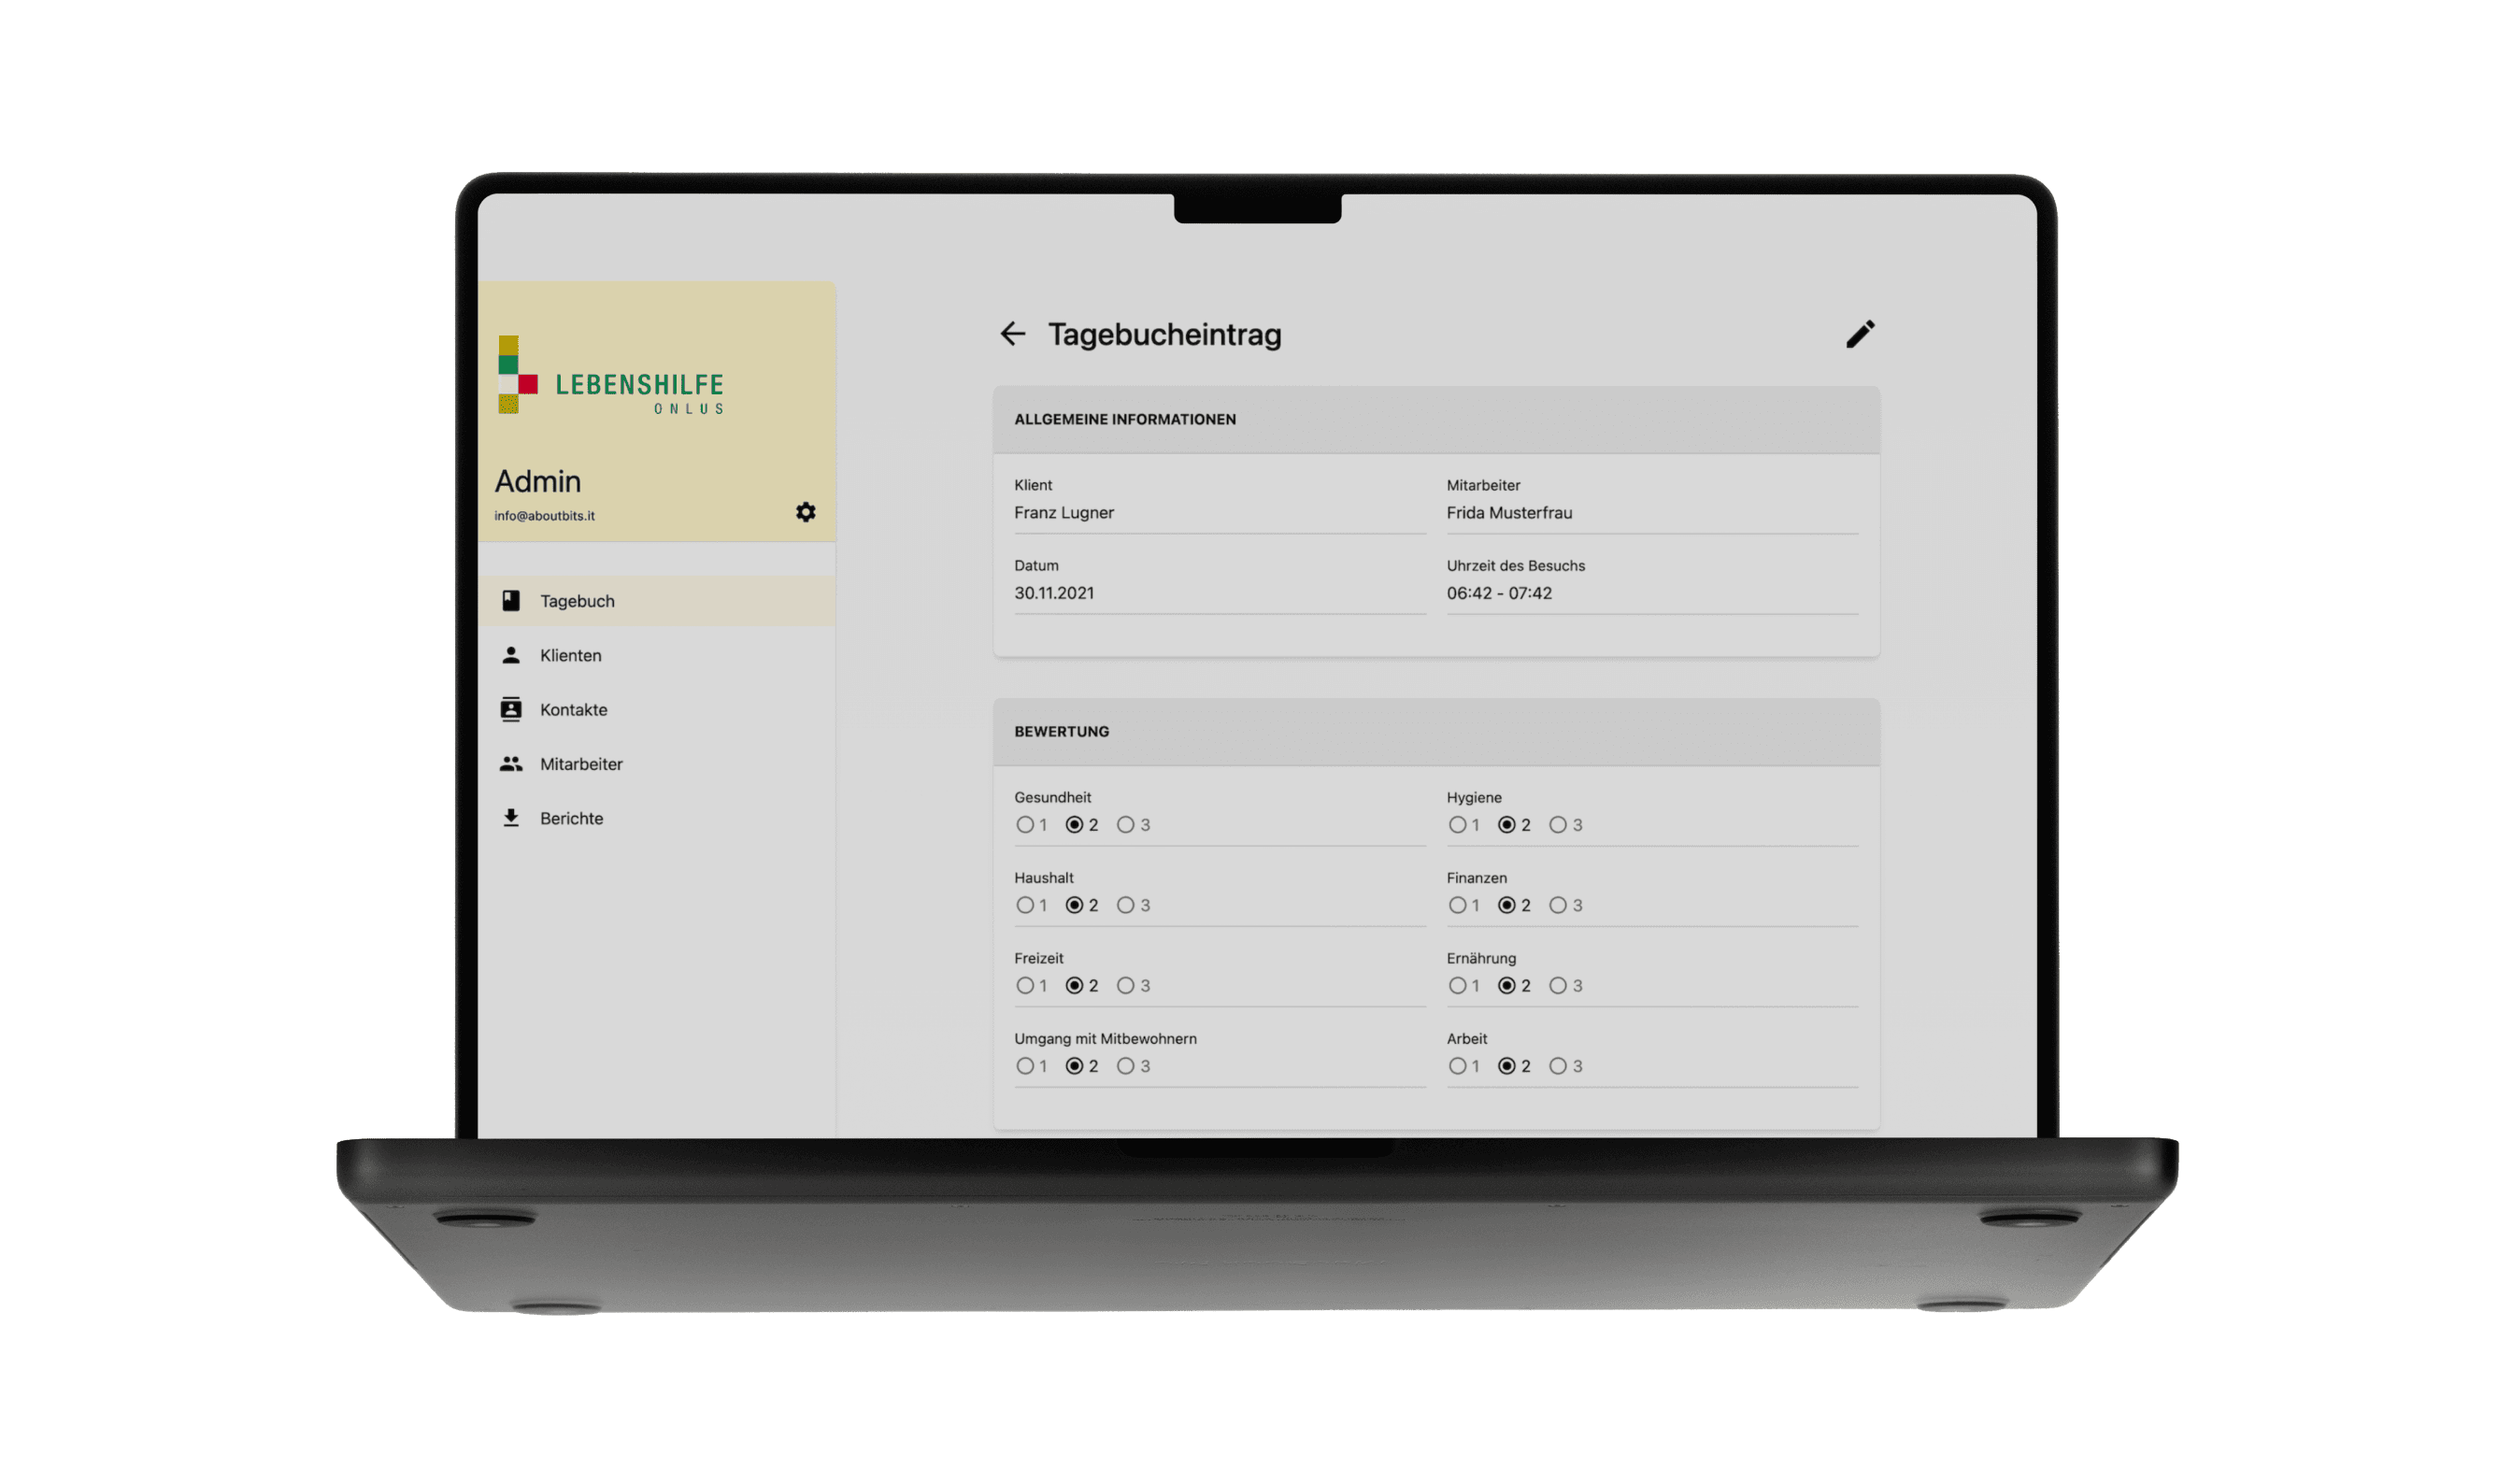Image resolution: width=2512 pixels, height=1484 pixels.
Task: Select rating 2 for Umgang mit Mitbewohnern
Action: [1074, 1066]
